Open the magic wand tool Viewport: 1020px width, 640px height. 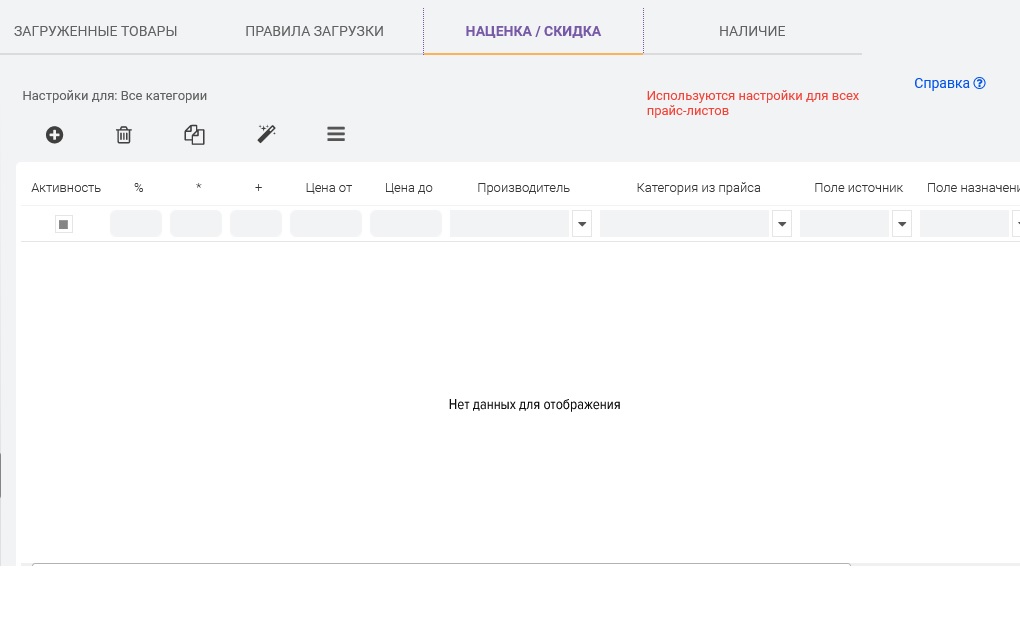(266, 134)
